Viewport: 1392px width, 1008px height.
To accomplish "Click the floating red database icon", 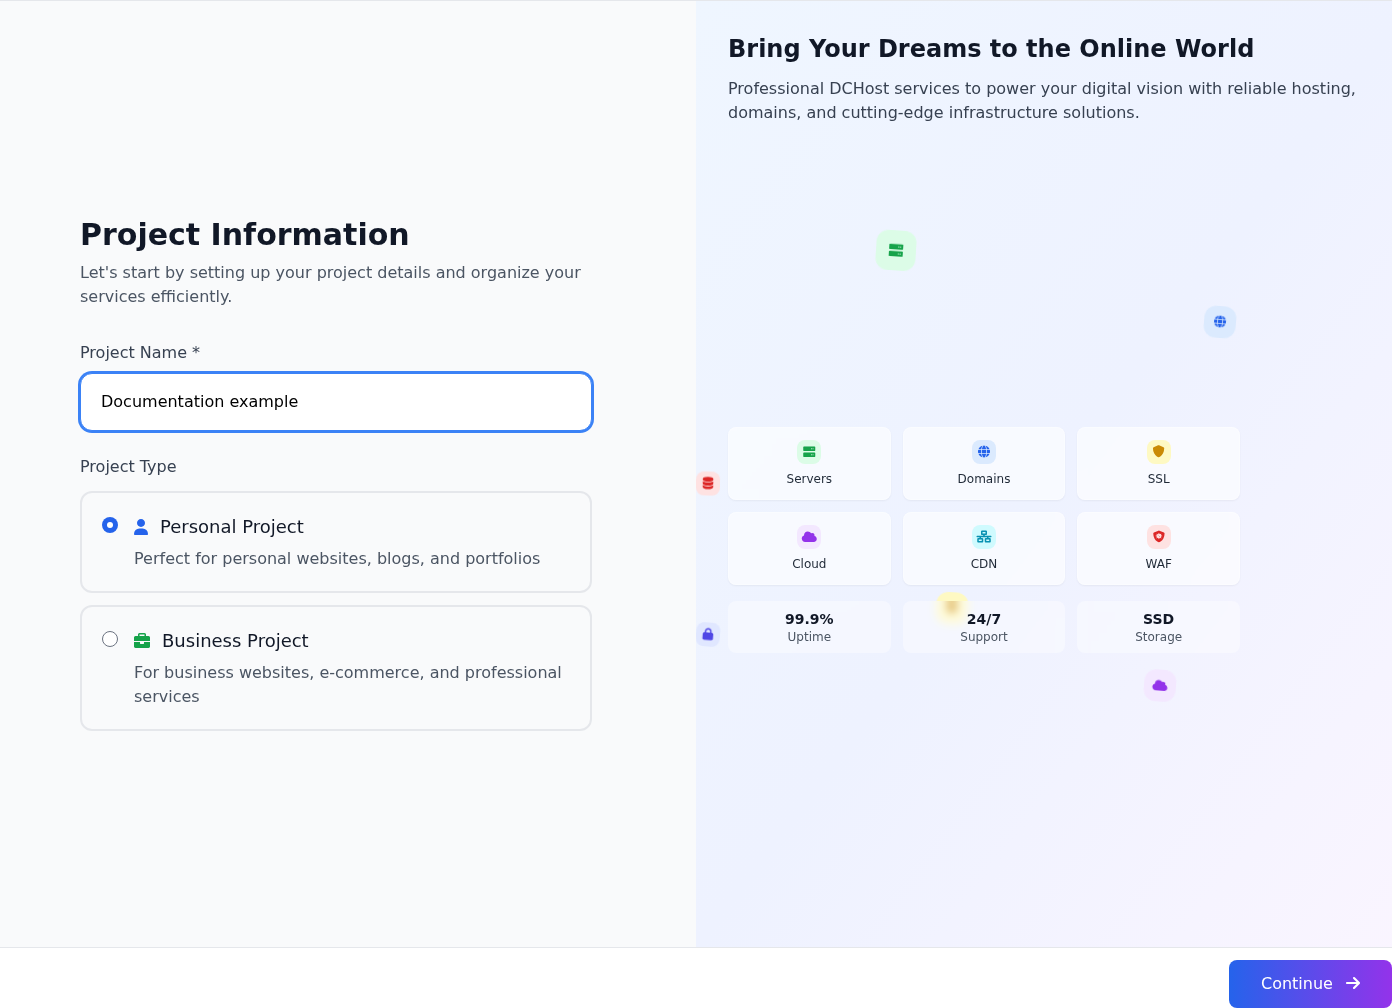I will 708,483.
